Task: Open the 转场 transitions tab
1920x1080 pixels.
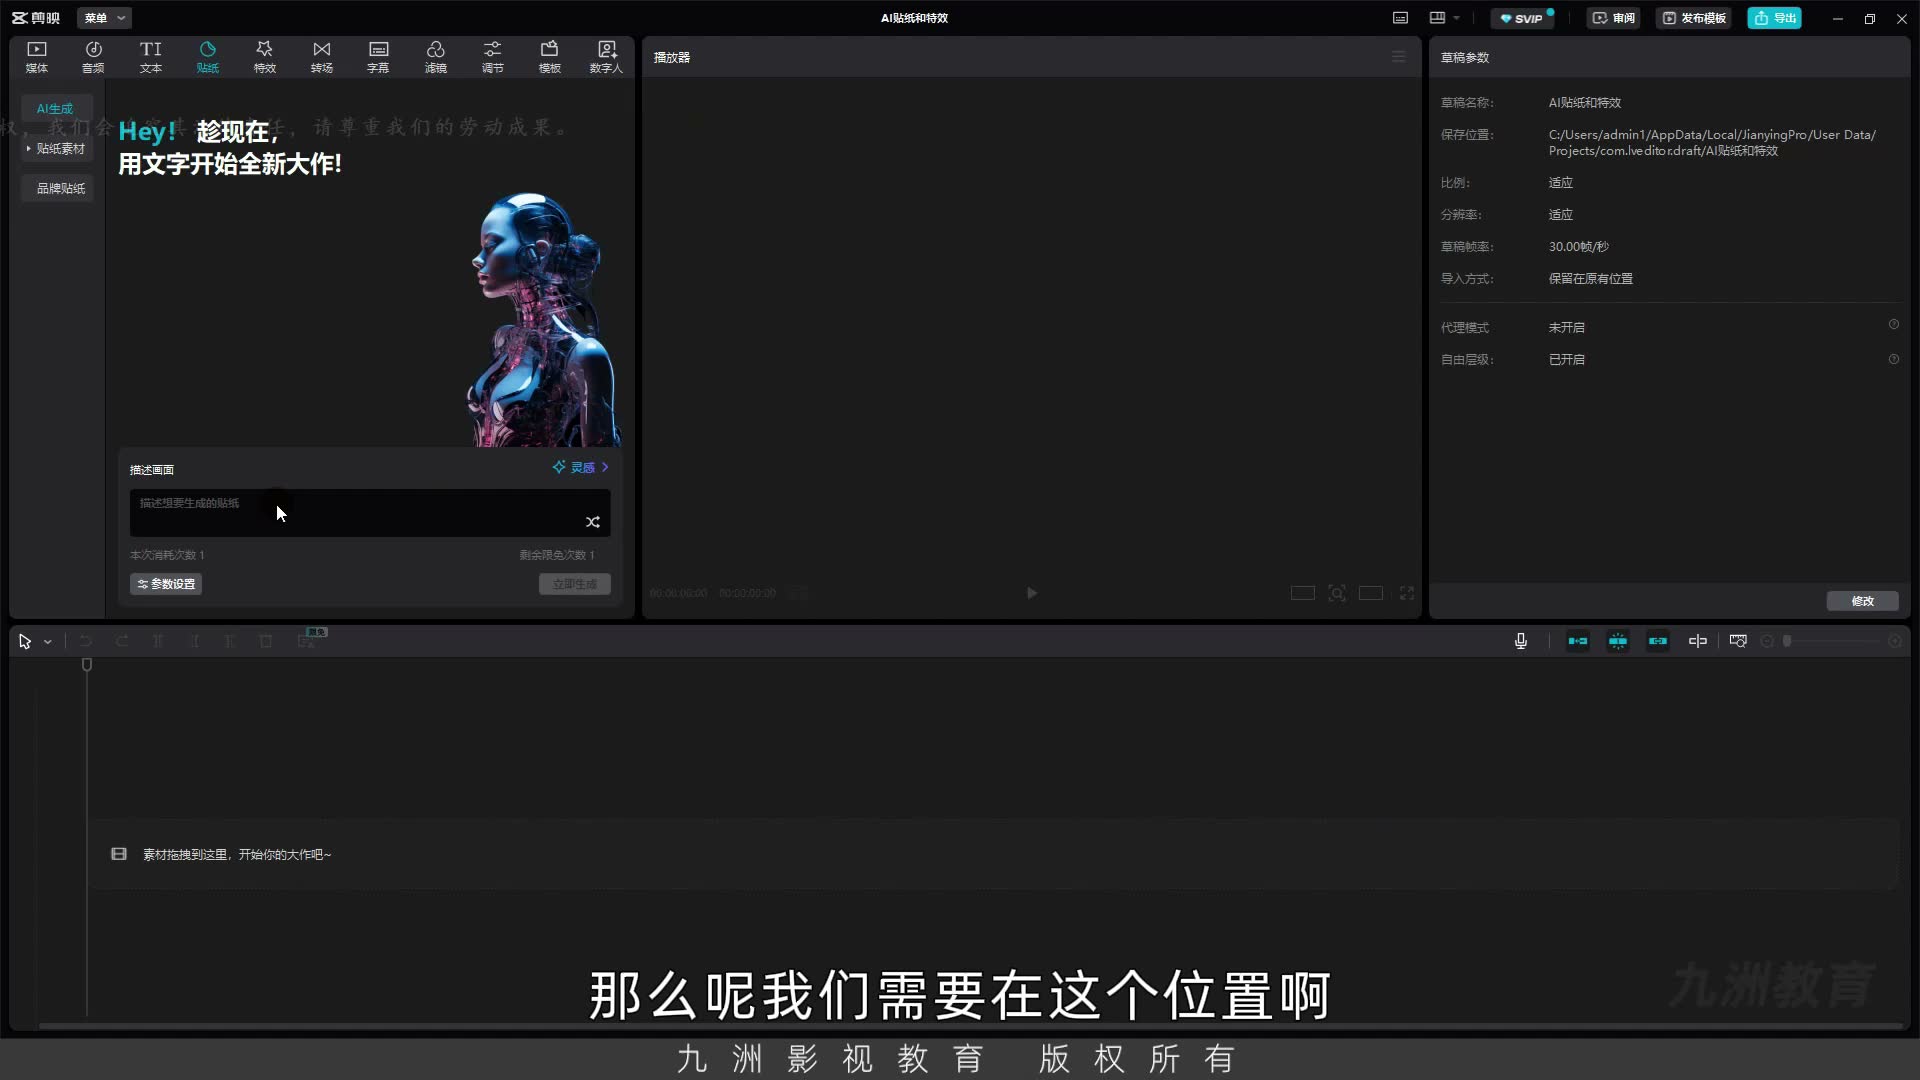Action: [x=322, y=57]
